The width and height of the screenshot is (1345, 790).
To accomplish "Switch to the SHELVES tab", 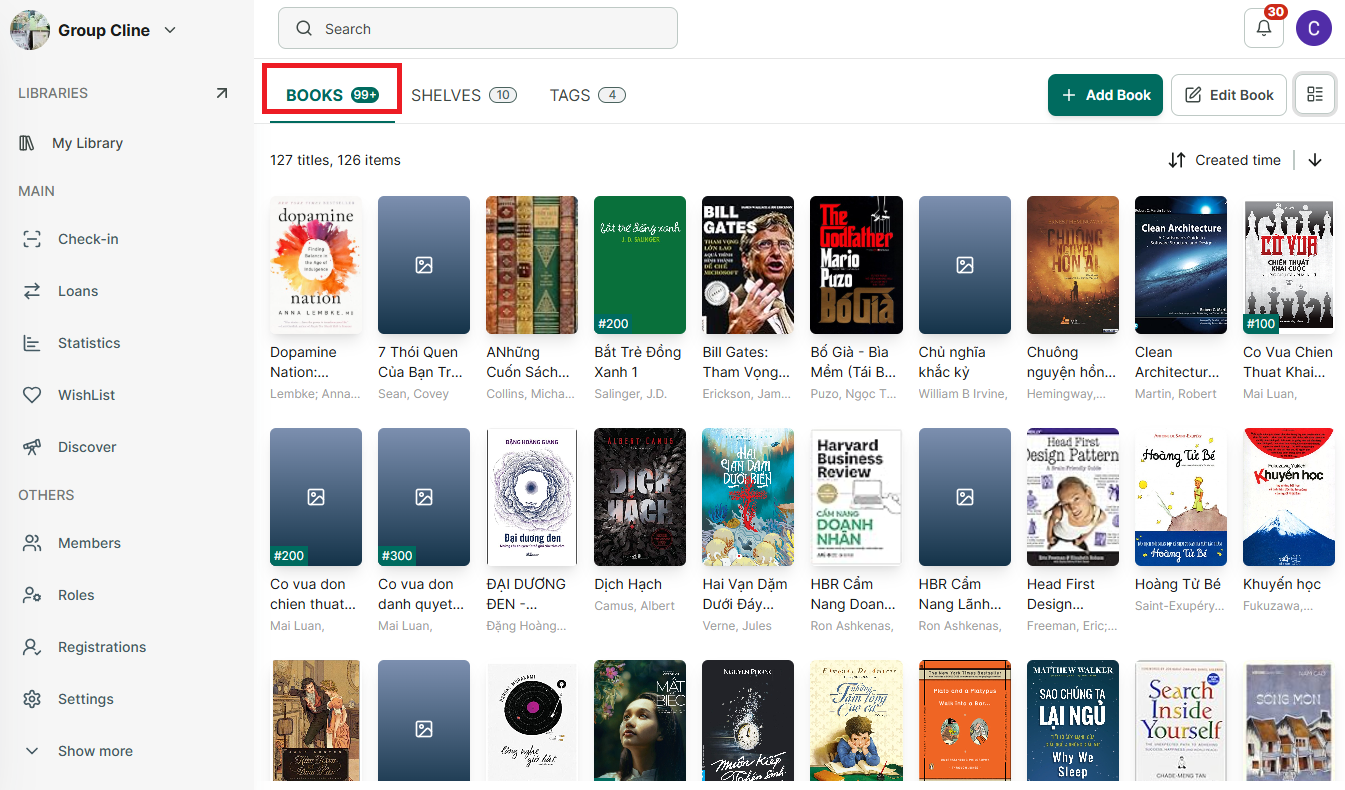I will point(463,95).
